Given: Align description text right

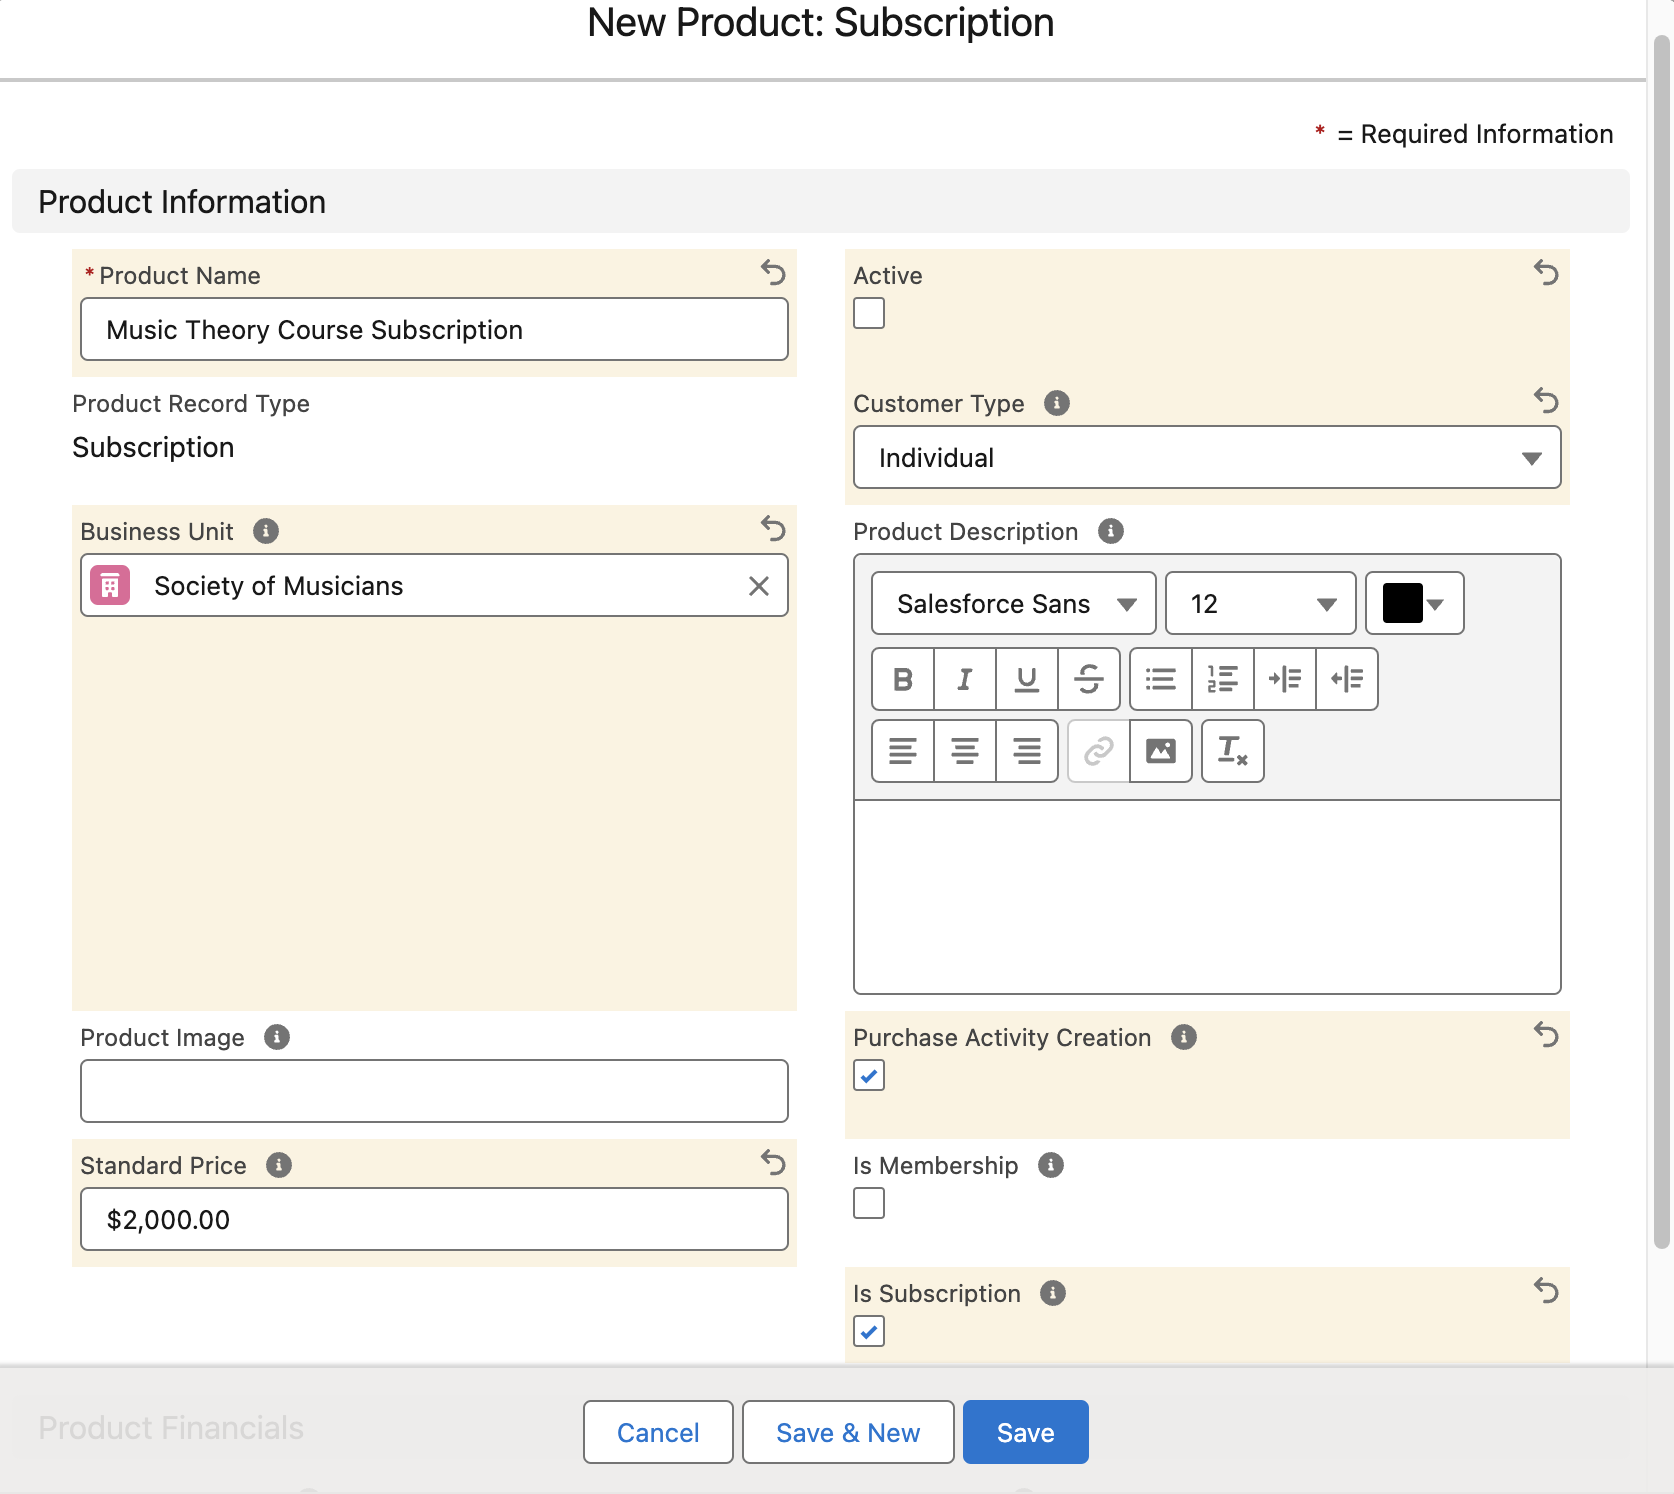Looking at the screenshot, I should [1027, 751].
